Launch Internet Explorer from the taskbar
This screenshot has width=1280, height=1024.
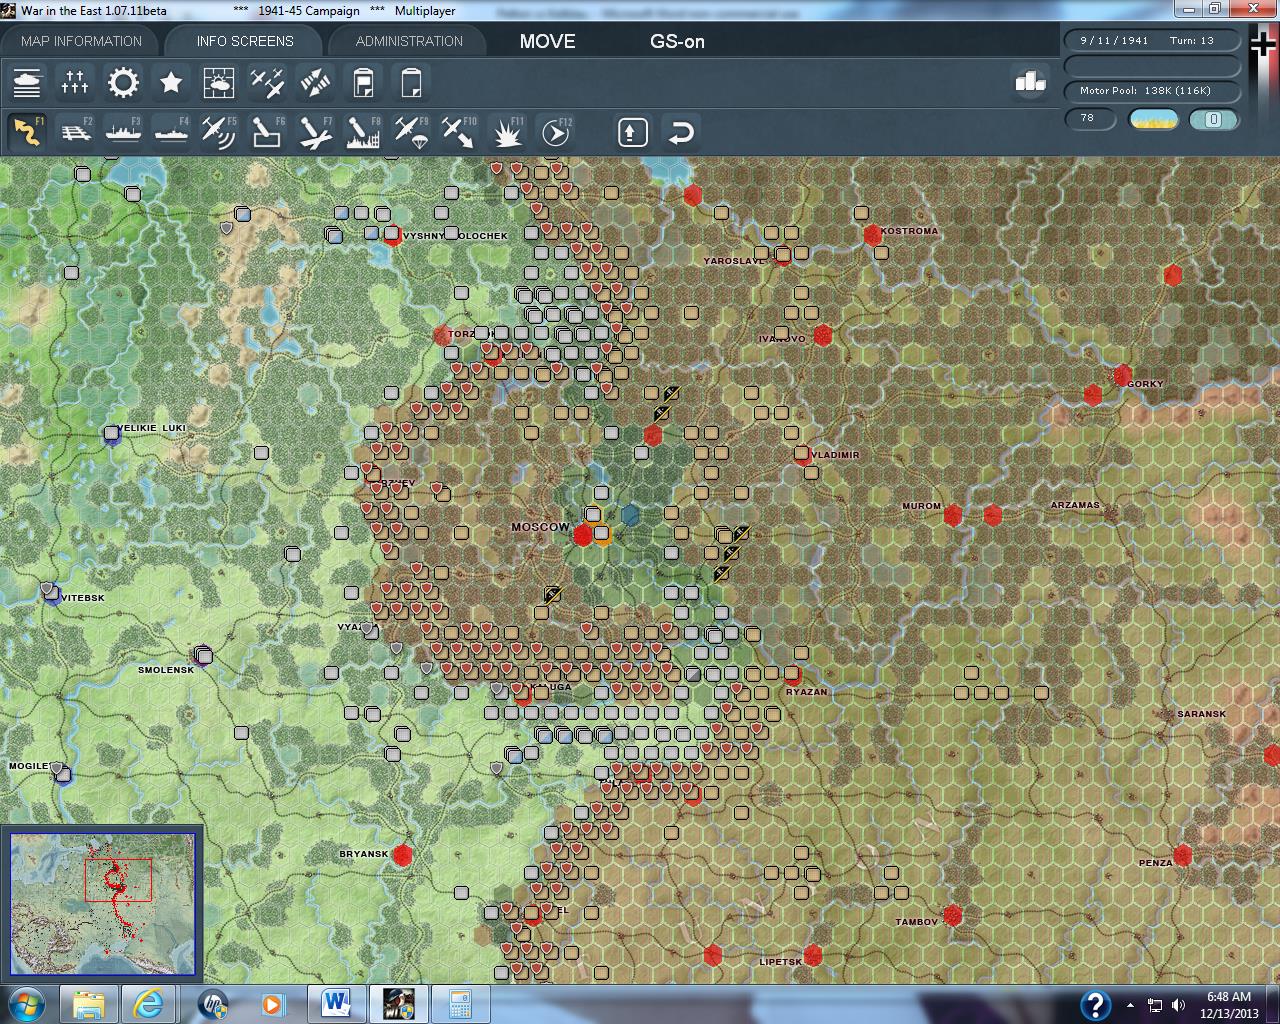coord(150,1004)
